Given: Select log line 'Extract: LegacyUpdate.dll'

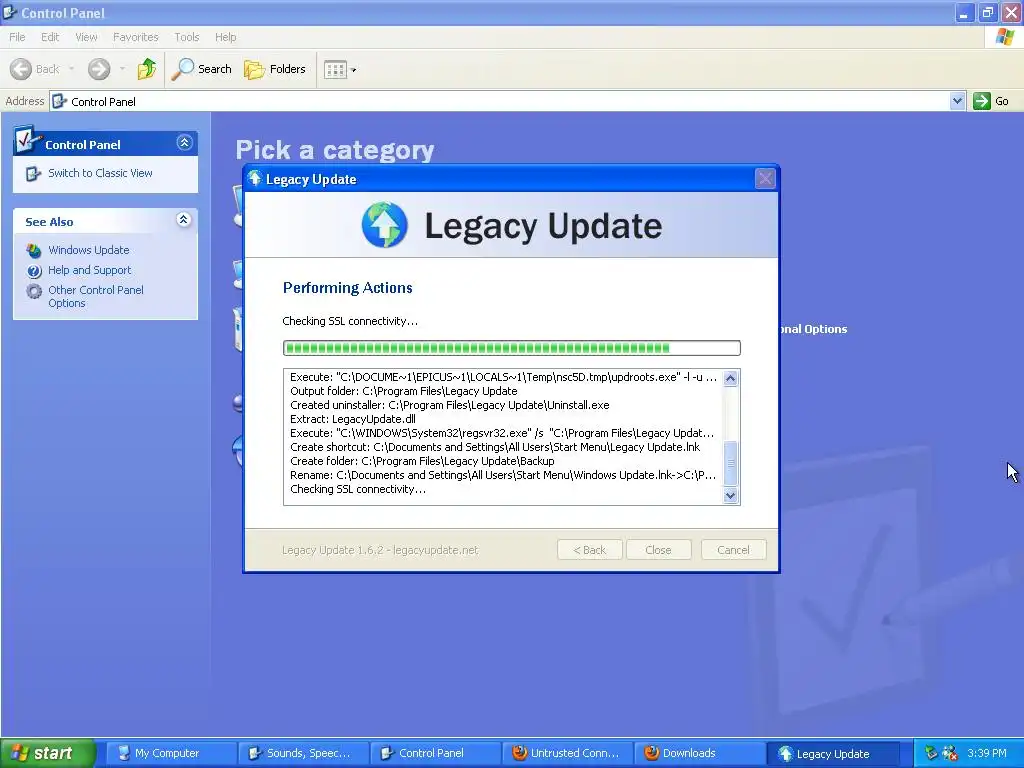Looking at the screenshot, I should tap(353, 419).
